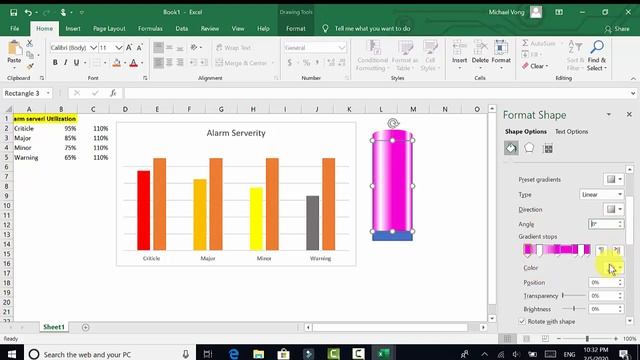
Task: Click Remove gradient stop icon
Action: [617, 250]
